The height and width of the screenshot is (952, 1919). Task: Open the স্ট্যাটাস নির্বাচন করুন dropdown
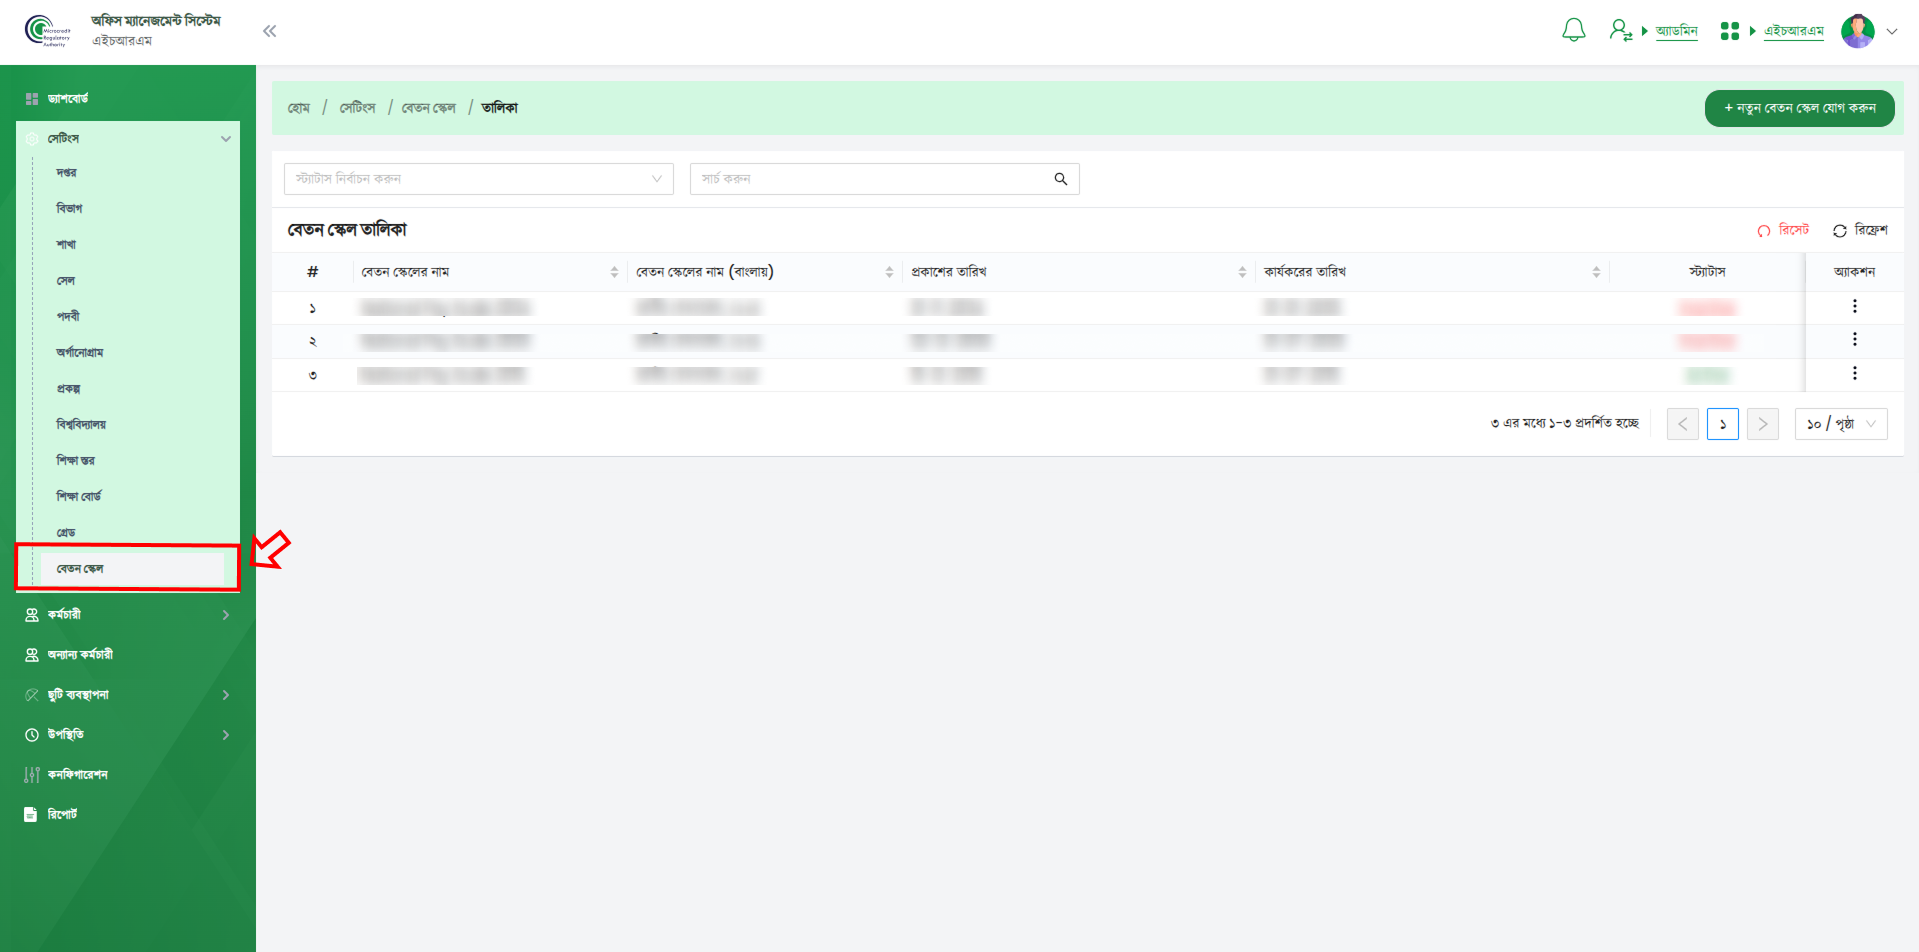click(x=478, y=179)
